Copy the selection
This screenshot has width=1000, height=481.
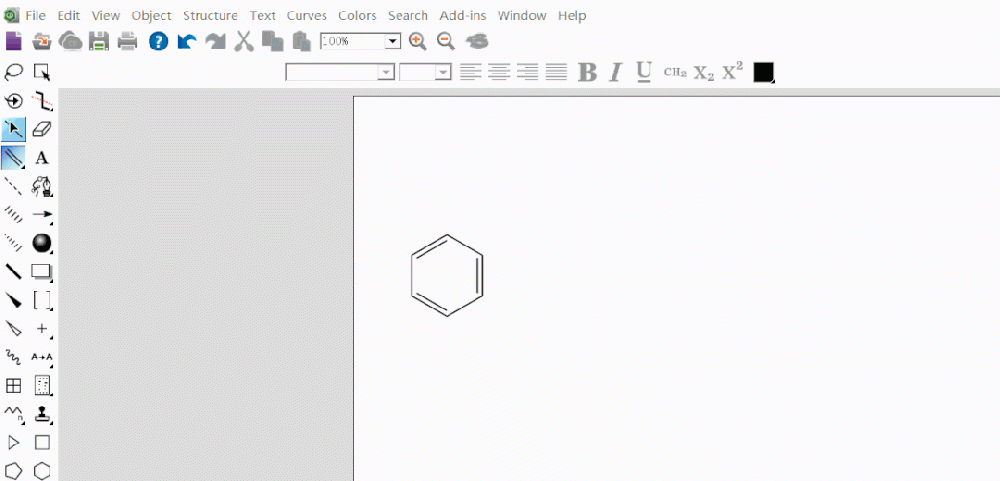(x=273, y=41)
